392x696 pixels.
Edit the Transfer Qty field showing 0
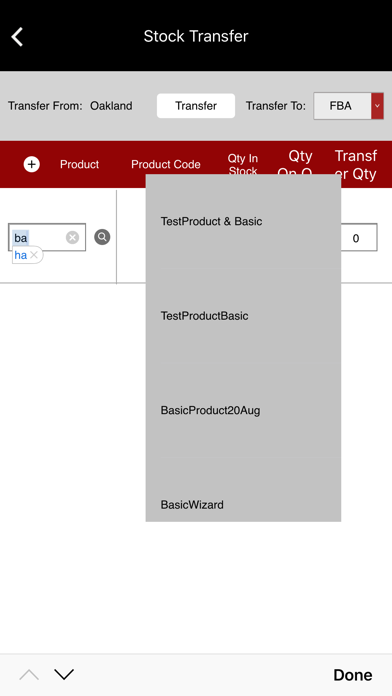pyautogui.click(x=356, y=238)
